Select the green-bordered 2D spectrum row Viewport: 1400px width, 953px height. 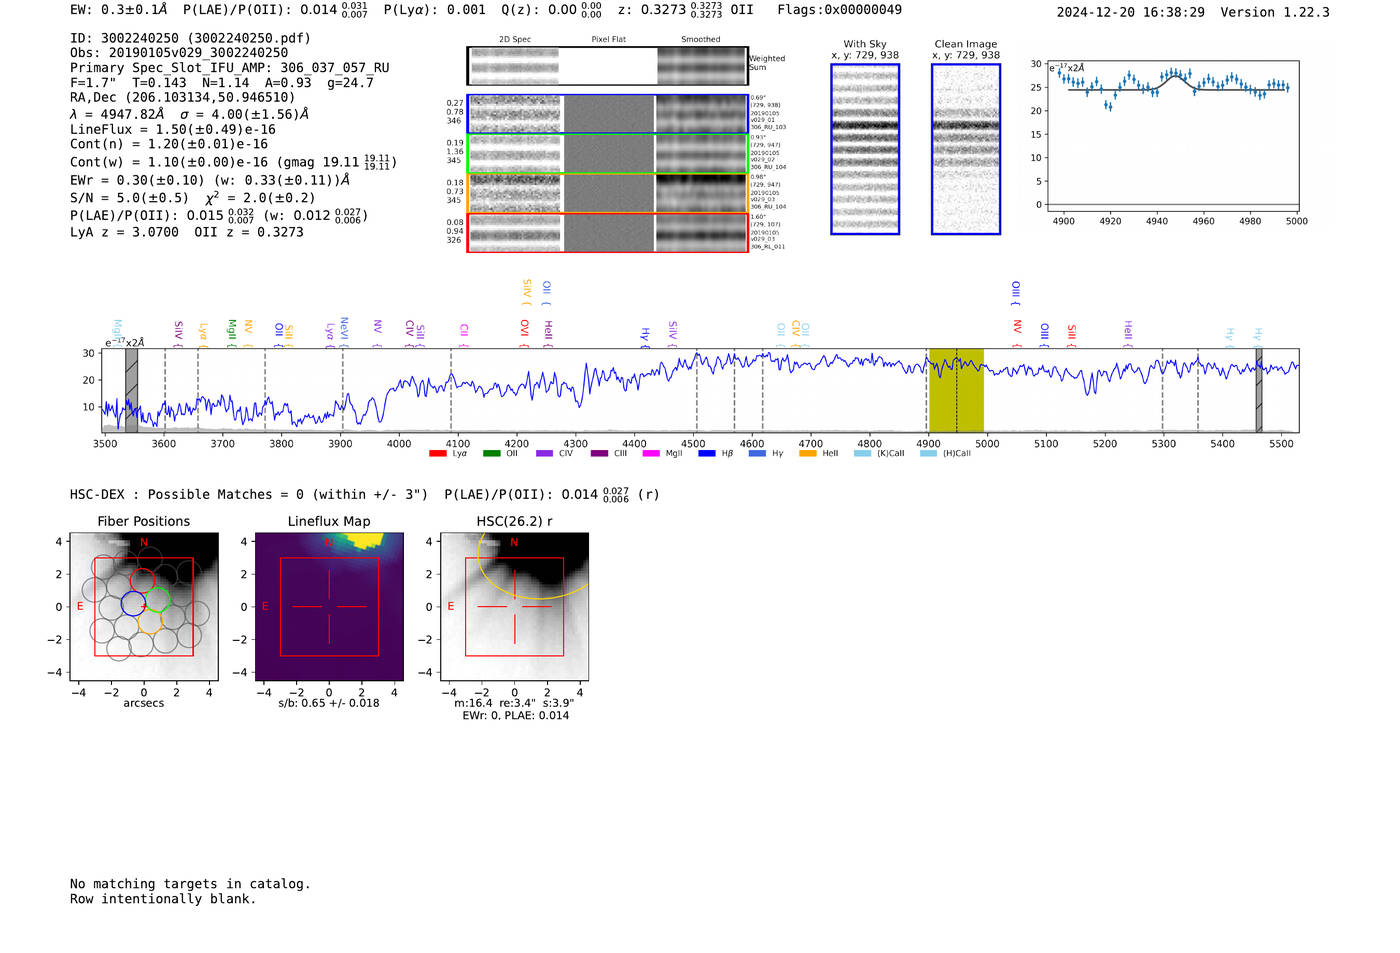click(607, 154)
